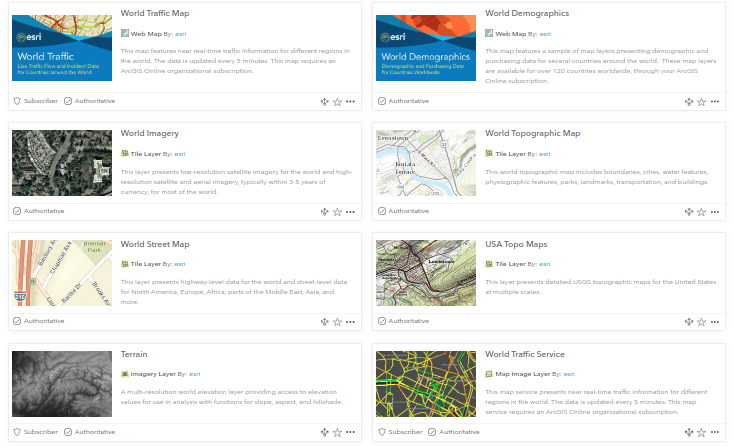Viewport: 734px width, 447px height.
Task: Star the USA Topo Maps item
Action: (x=702, y=322)
